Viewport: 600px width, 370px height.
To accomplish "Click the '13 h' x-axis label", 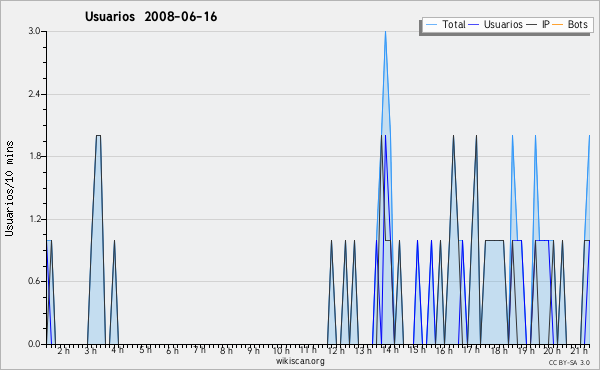I will (x=363, y=351).
